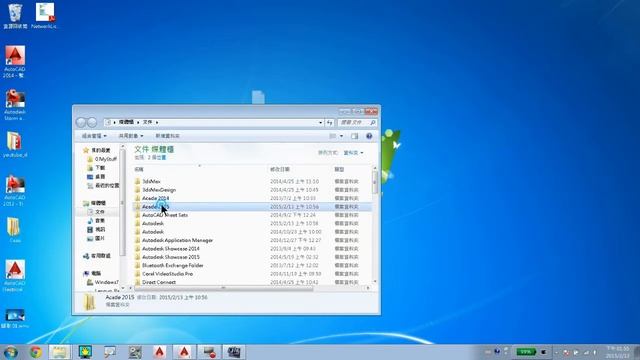Click the green battery indicator in system tray
This screenshot has width=640, height=360.
(x=525, y=351)
